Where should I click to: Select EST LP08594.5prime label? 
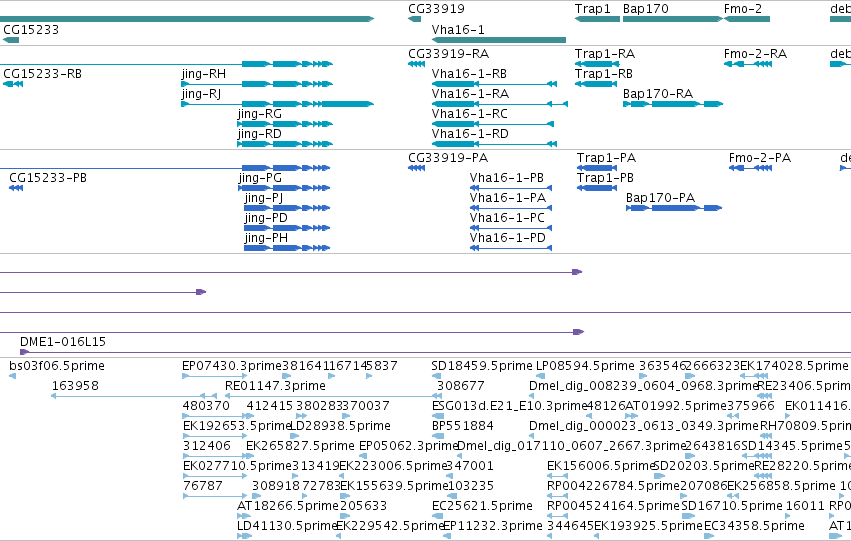click(585, 366)
